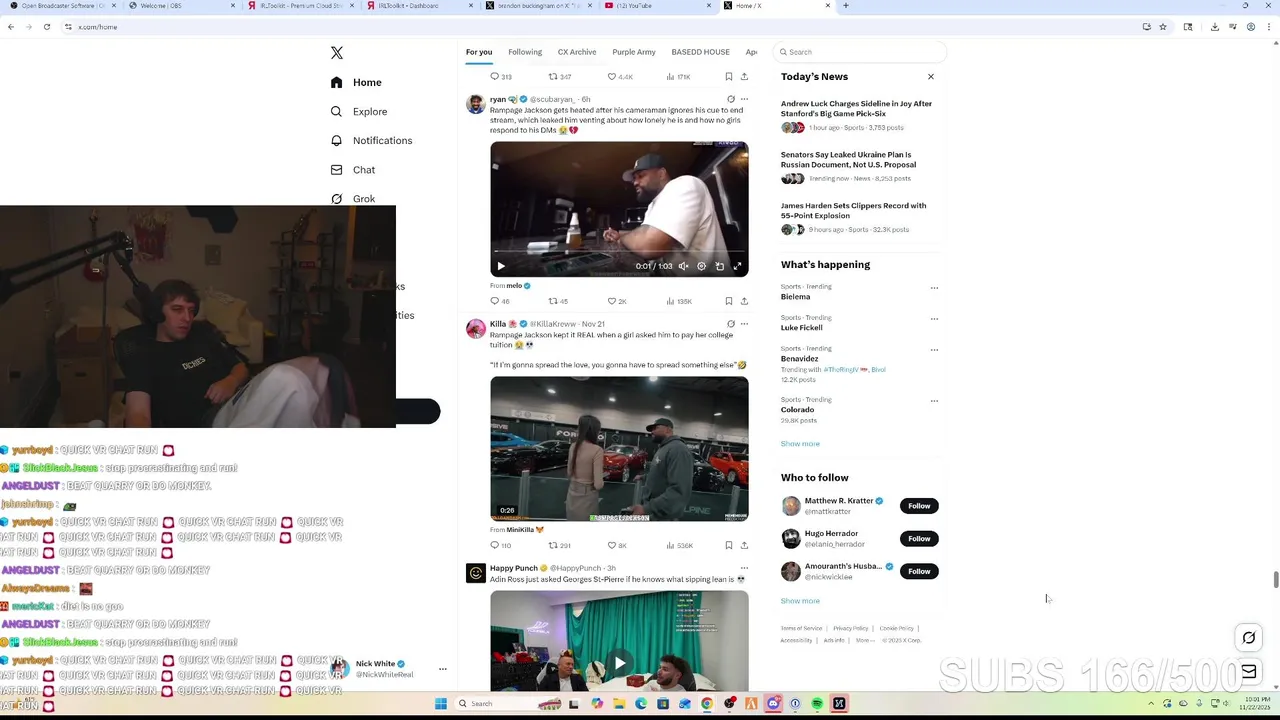1280x720 pixels.
Task: Open Spotify from the Windows taskbar
Action: tap(817, 704)
